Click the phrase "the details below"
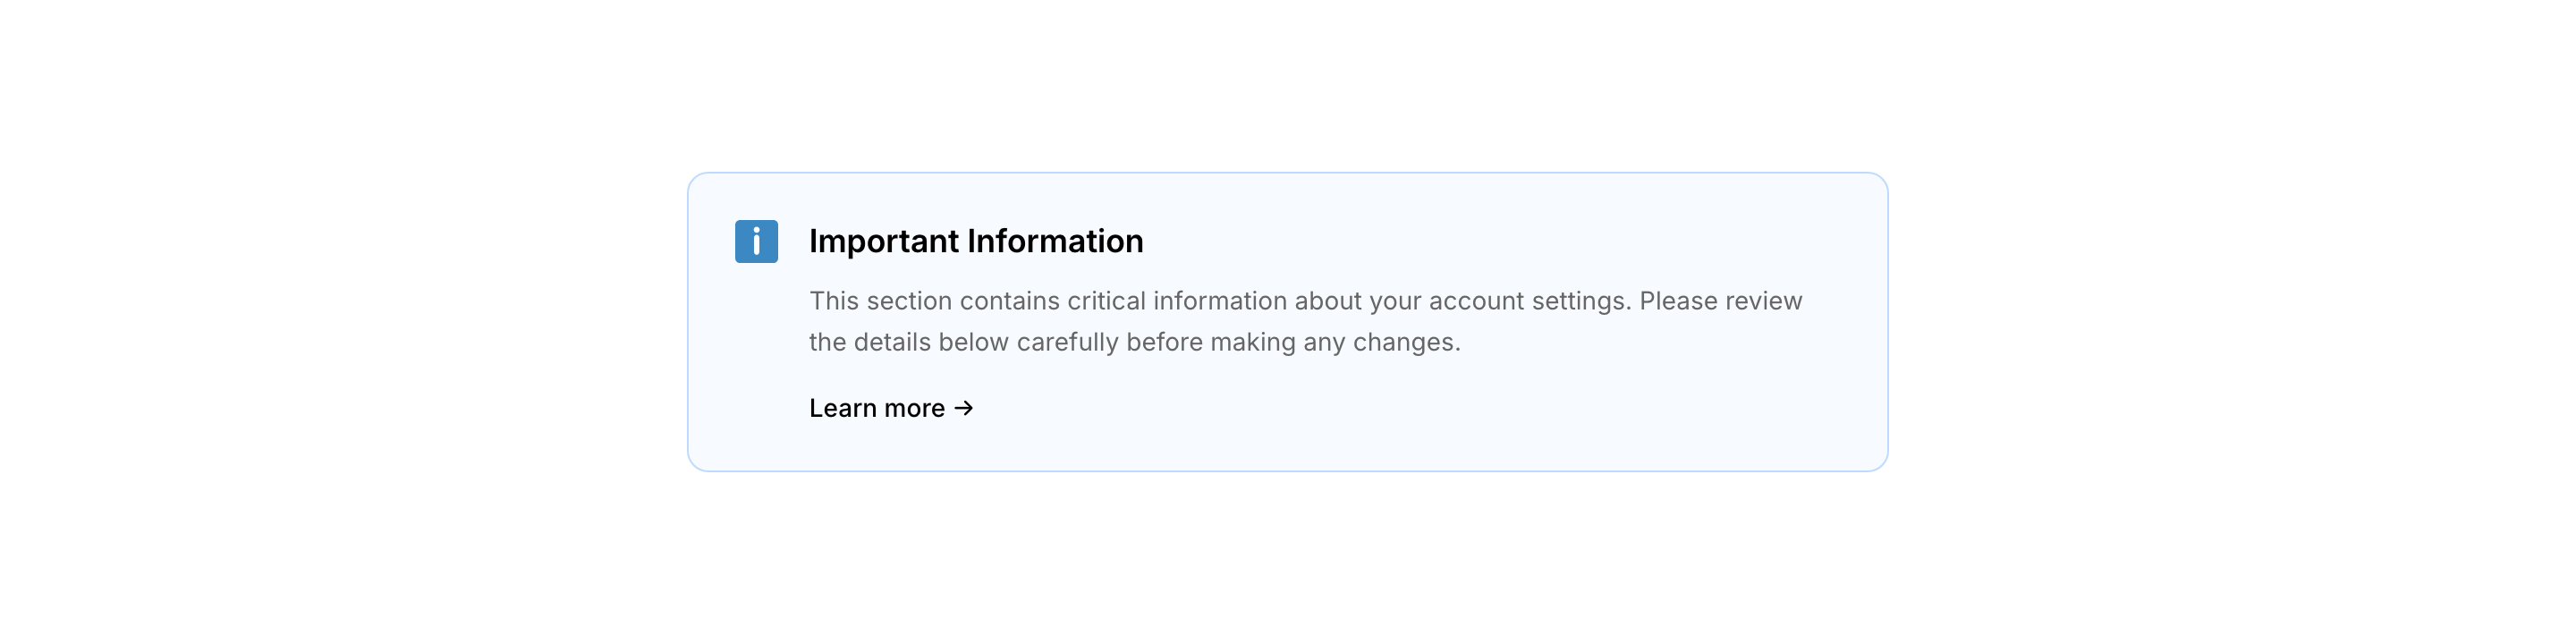2576x644 pixels. coord(909,342)
